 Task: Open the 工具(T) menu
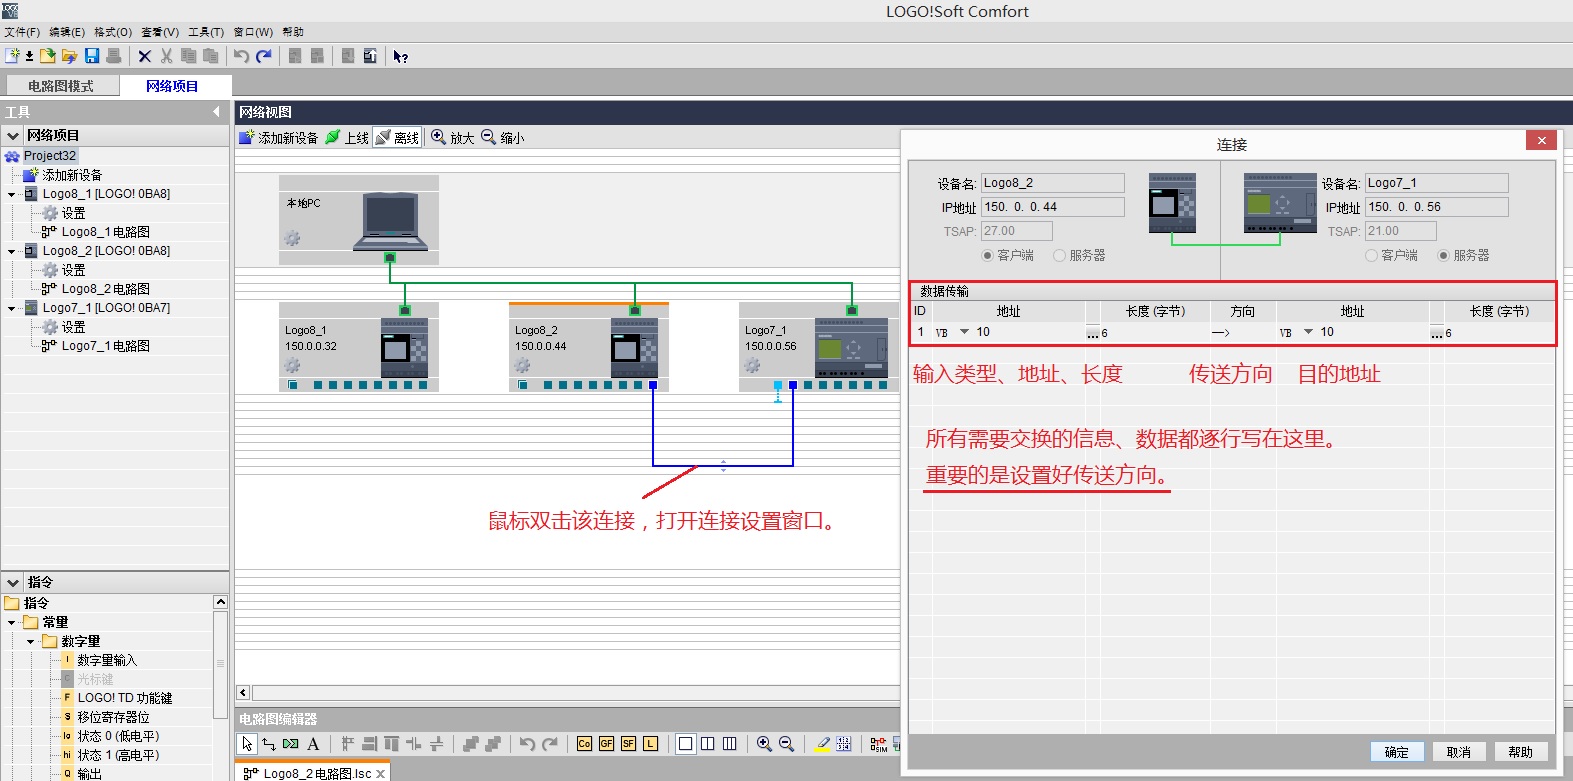coord(206,32)
